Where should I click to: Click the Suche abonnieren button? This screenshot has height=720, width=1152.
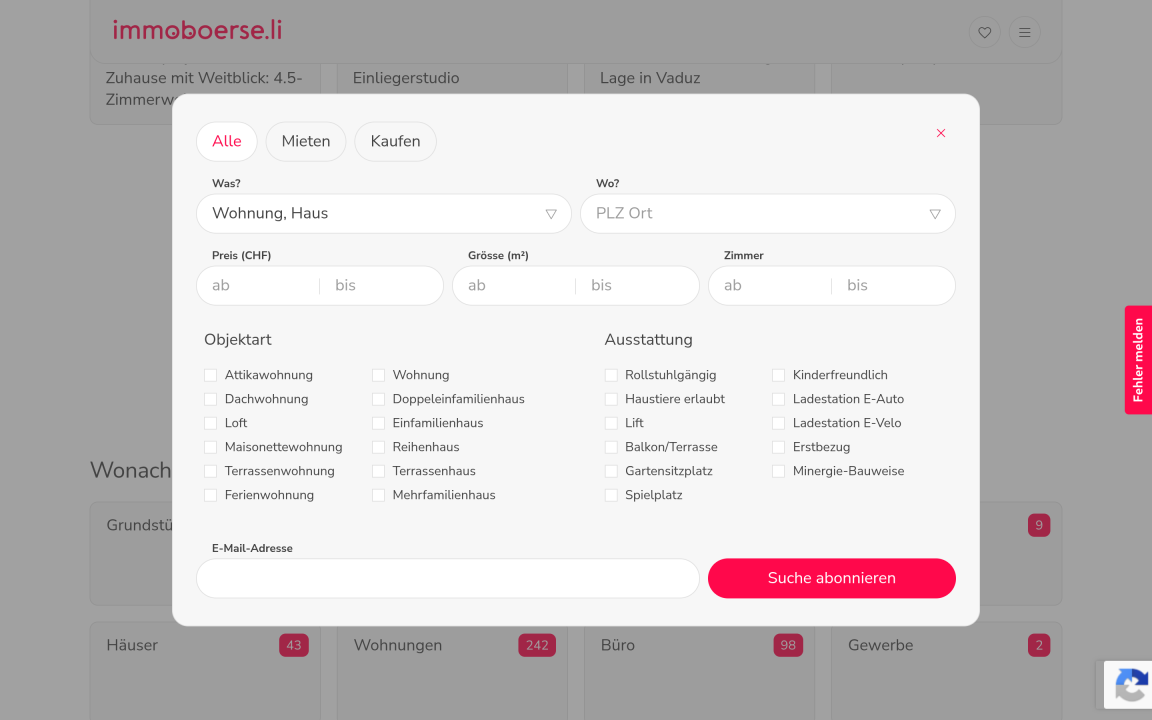(x=832, y=578)
